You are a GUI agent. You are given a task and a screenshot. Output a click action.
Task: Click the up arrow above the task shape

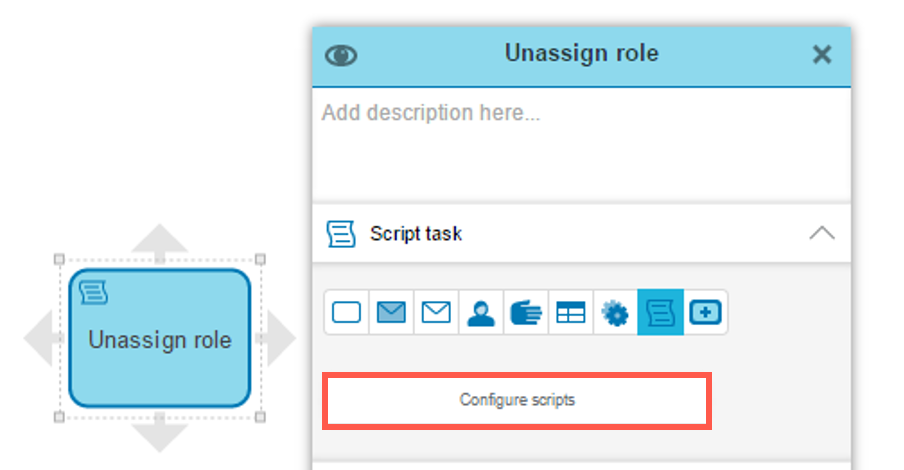pos(160,240)
